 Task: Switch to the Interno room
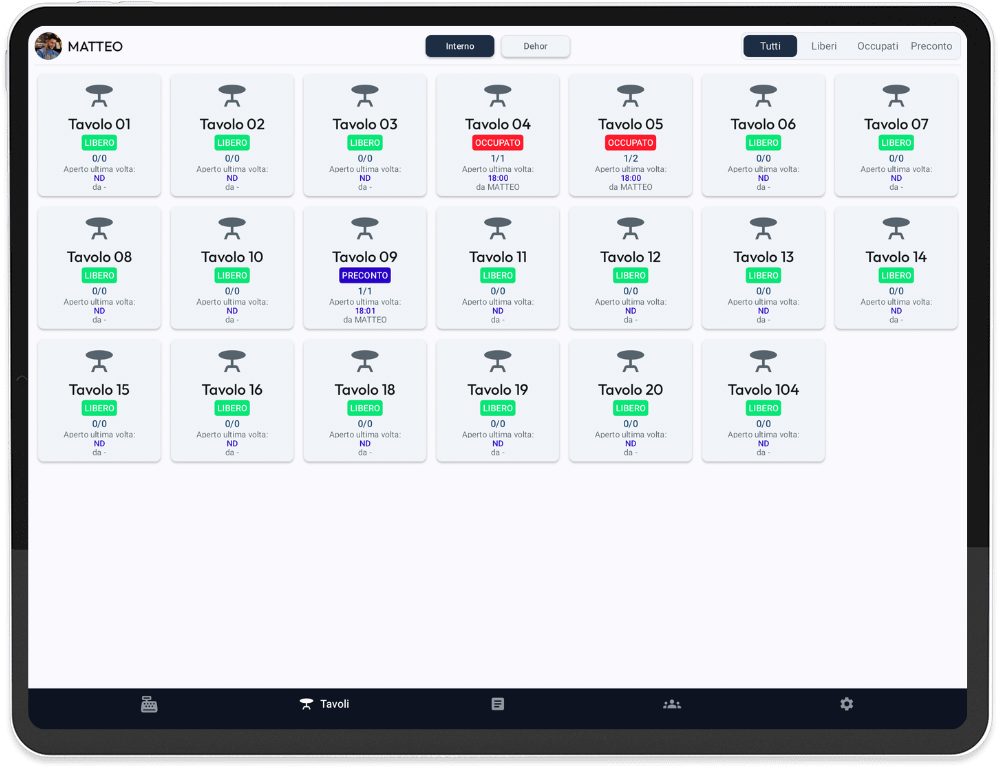[x=460, y=46]
